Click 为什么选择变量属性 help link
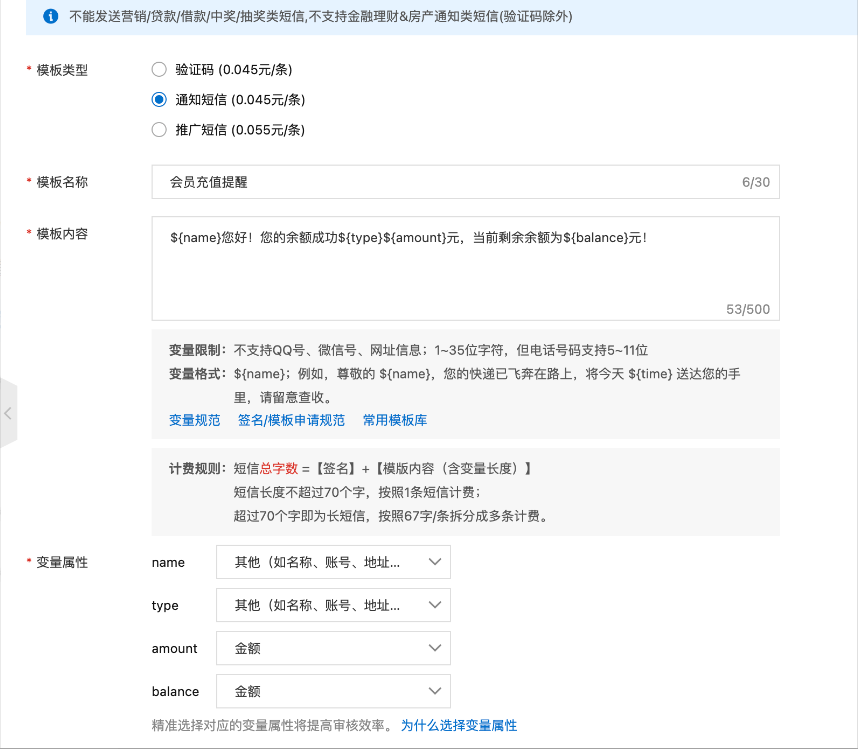This screenshot has width=858, height=749. point(459,725)
